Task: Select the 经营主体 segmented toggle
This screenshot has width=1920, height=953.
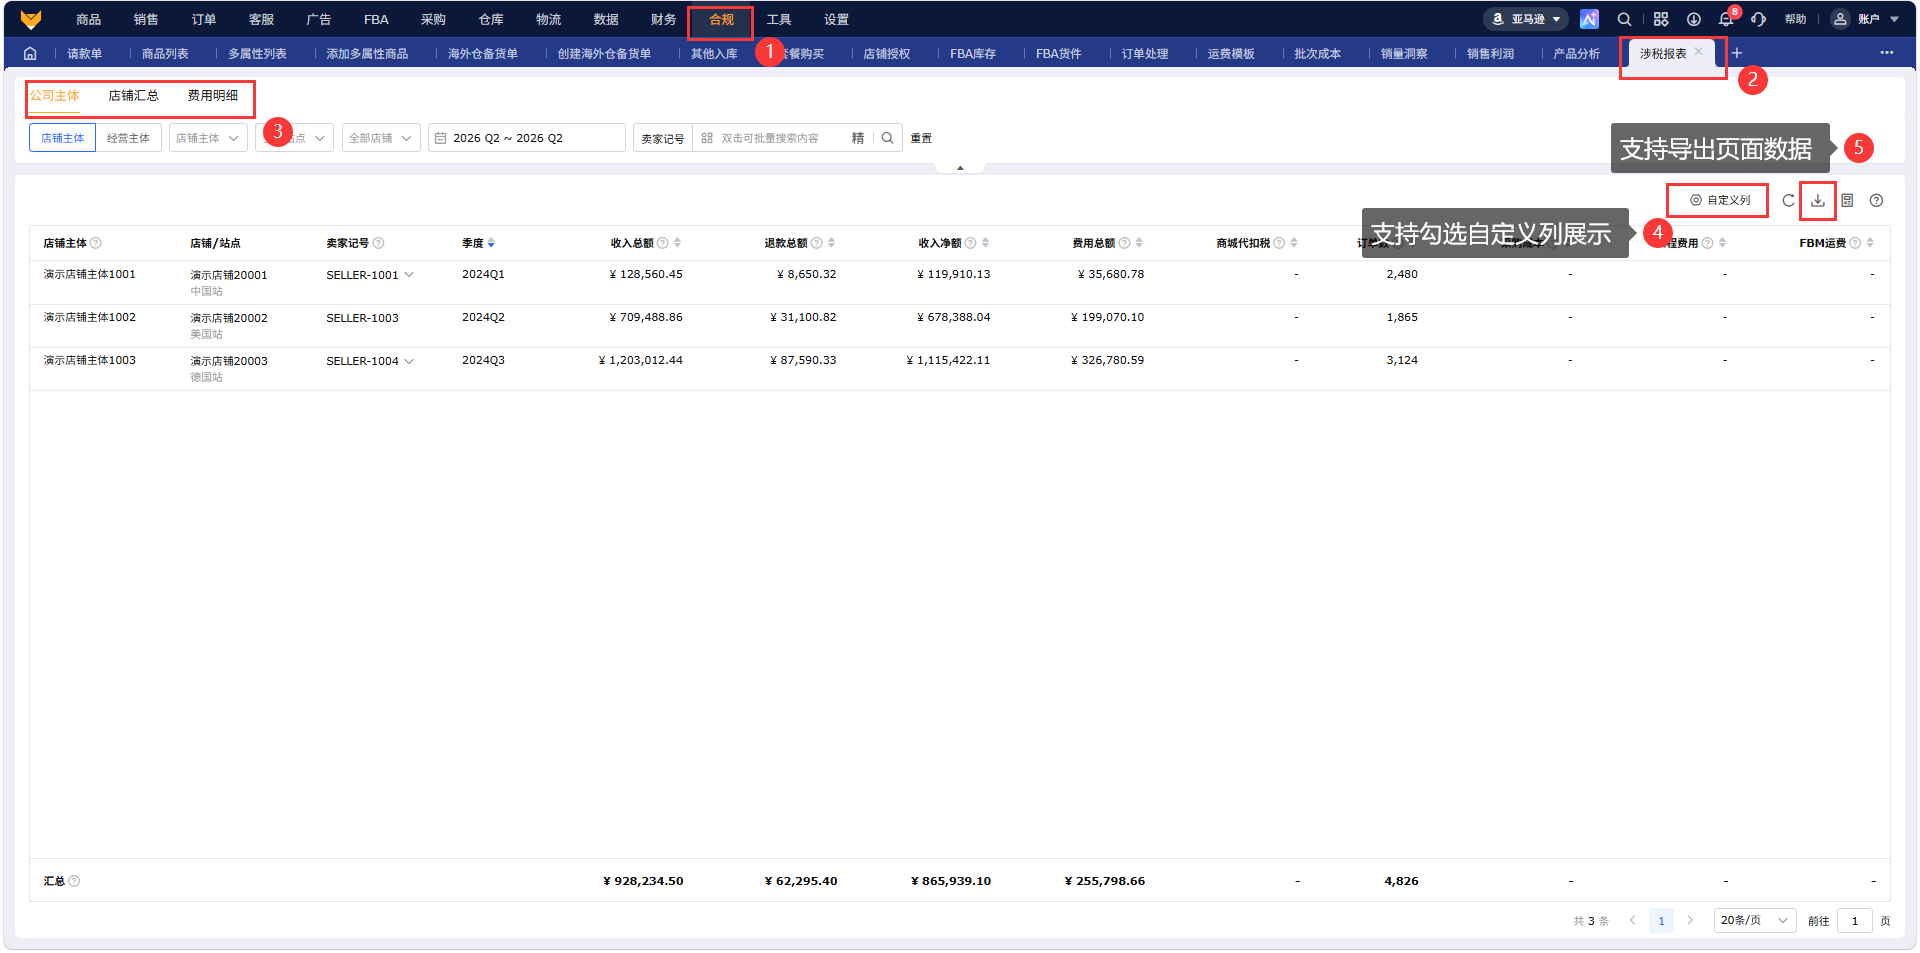Action: point(128,138)
